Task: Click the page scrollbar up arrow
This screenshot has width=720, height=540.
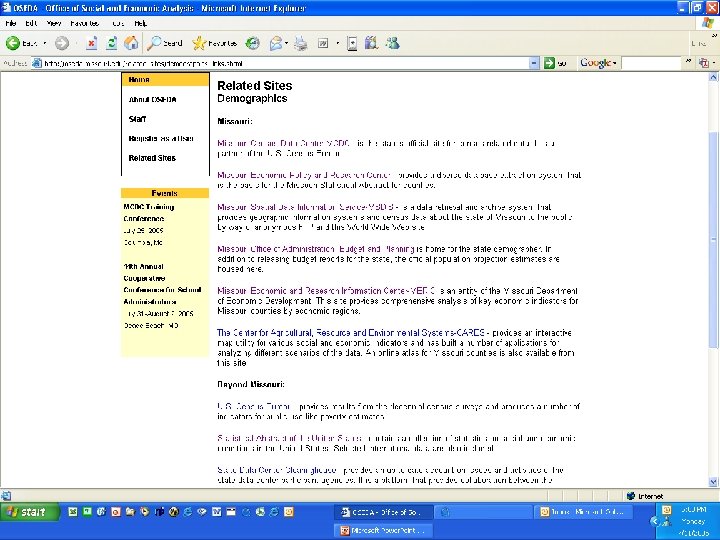Action: tap(713, 77)
